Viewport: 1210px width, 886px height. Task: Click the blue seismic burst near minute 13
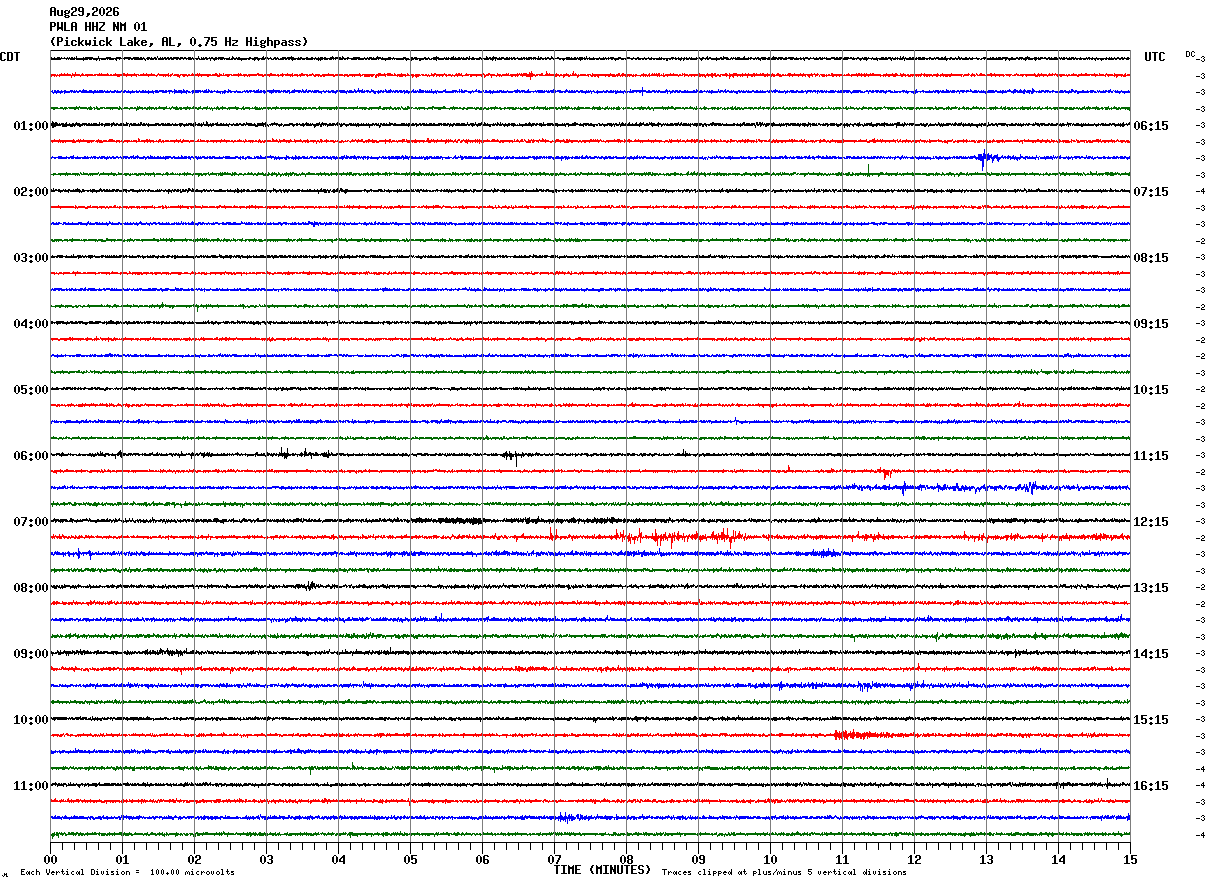tap(987, 158)
